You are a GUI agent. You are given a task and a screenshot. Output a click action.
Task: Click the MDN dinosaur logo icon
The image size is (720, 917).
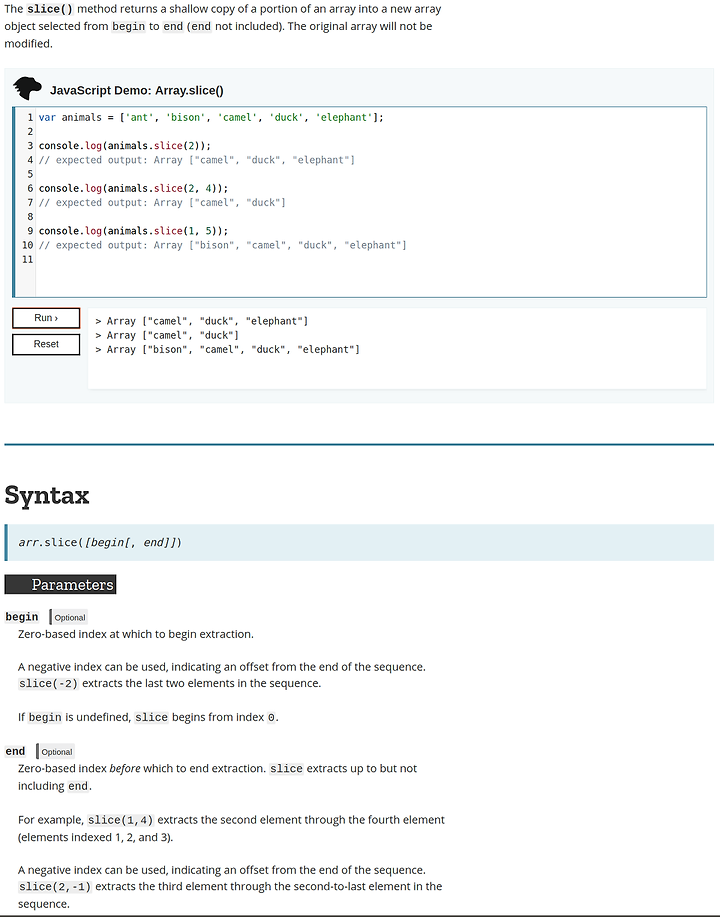[x=27, y=88]
